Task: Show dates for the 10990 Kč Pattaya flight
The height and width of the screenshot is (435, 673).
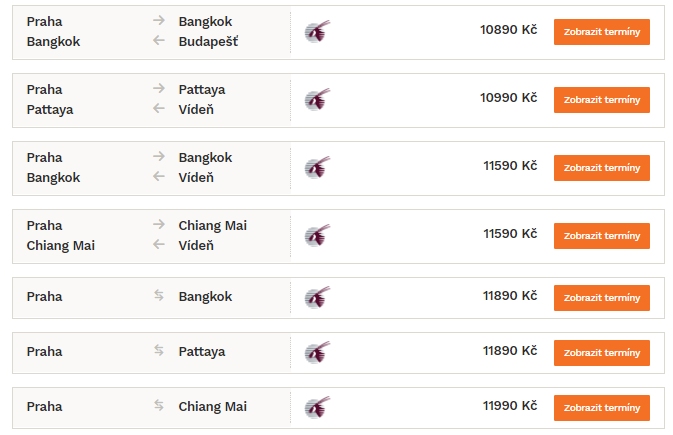Action: click(602, 100)
